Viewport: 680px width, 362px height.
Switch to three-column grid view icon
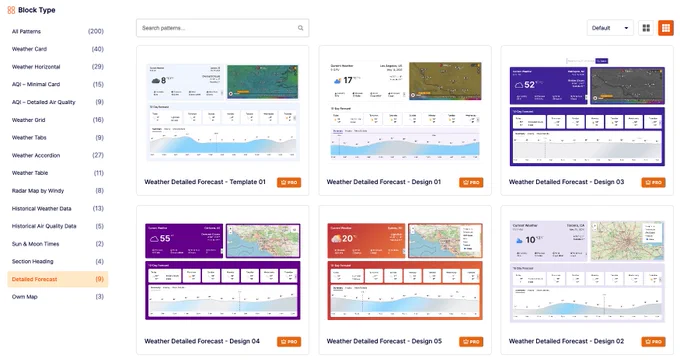pyautogui.click(x=666, y=28)
